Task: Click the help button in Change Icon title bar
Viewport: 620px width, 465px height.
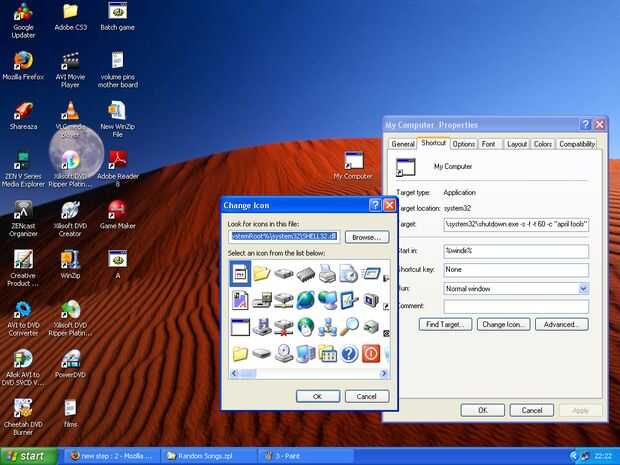Action: coord(375,205)
